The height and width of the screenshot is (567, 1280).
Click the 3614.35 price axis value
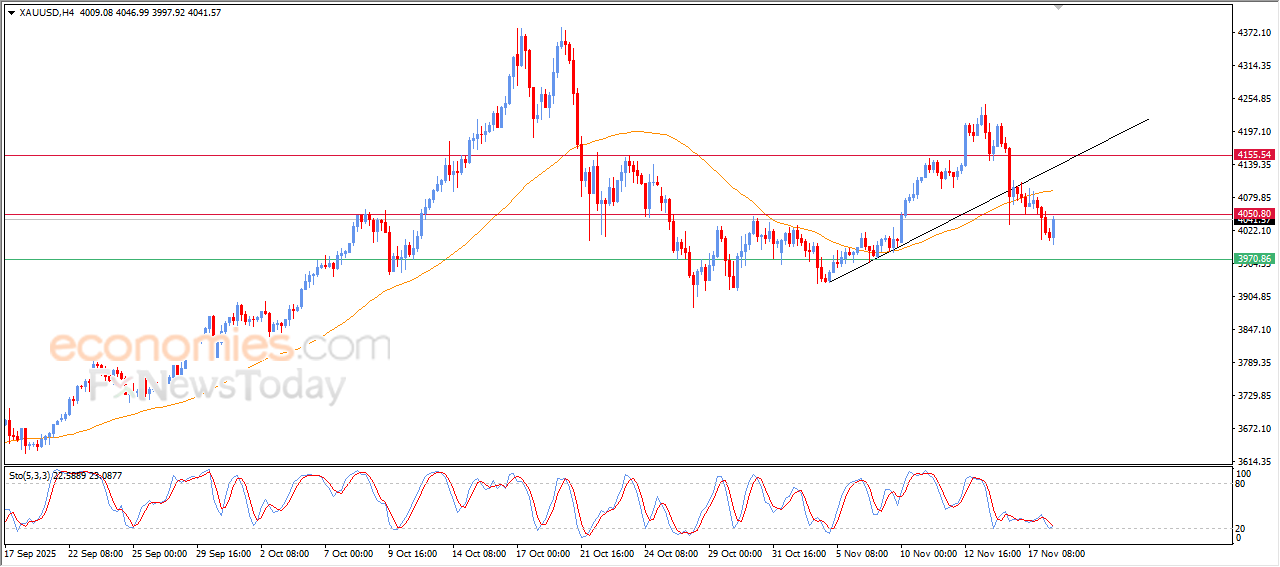point(1254,462)
